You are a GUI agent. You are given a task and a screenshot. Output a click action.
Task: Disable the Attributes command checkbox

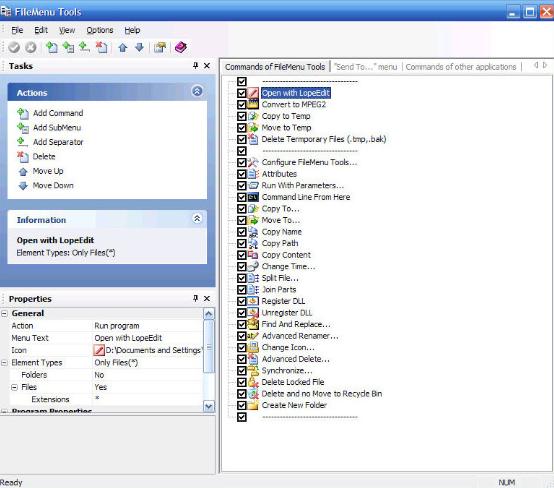point(242,174)
